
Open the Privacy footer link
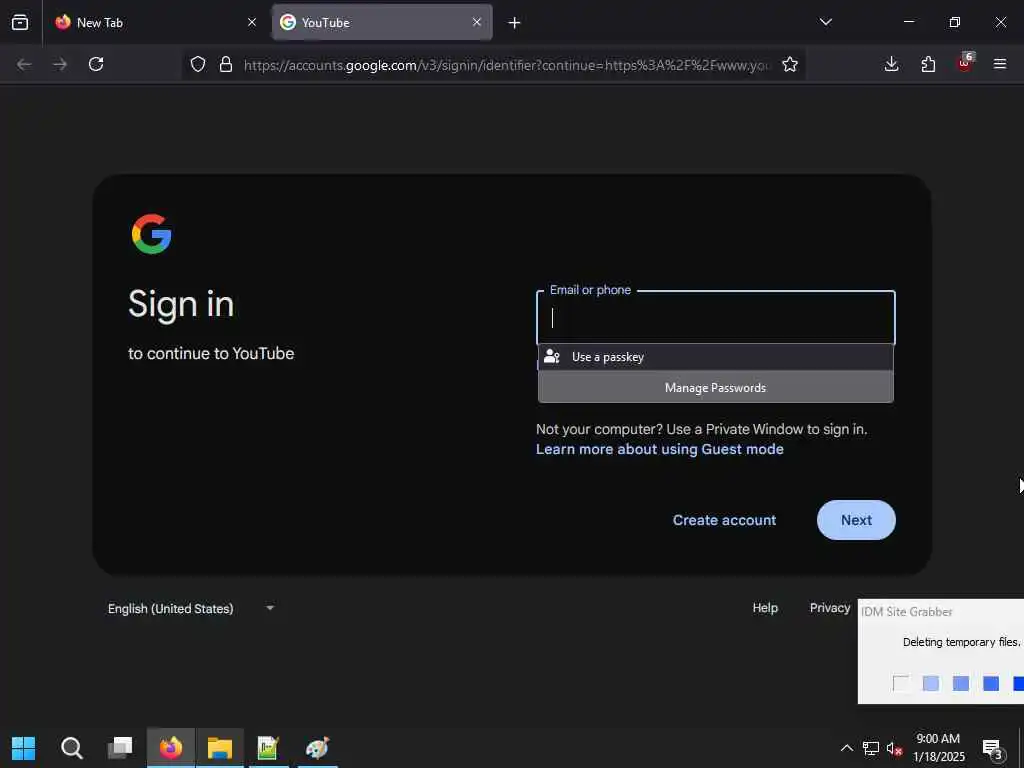pos(830,608)
